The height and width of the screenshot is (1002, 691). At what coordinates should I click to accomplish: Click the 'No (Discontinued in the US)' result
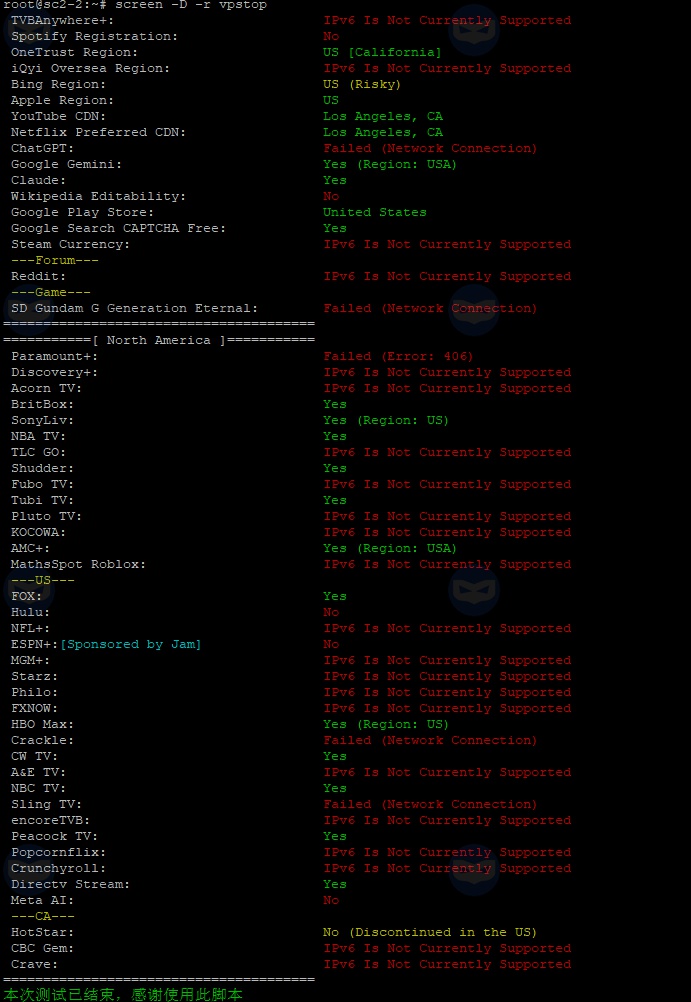click(429, 932)
